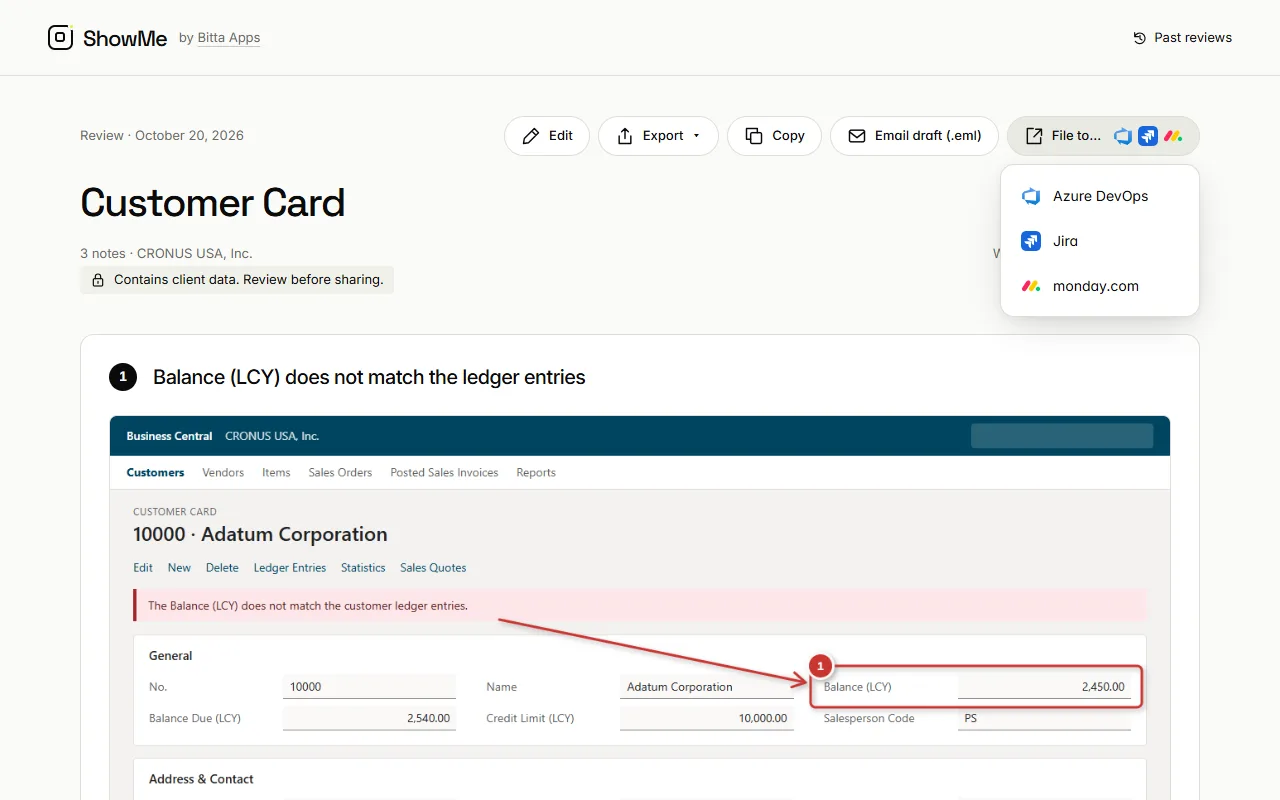Open Past reviews

tap(1182, 38)
